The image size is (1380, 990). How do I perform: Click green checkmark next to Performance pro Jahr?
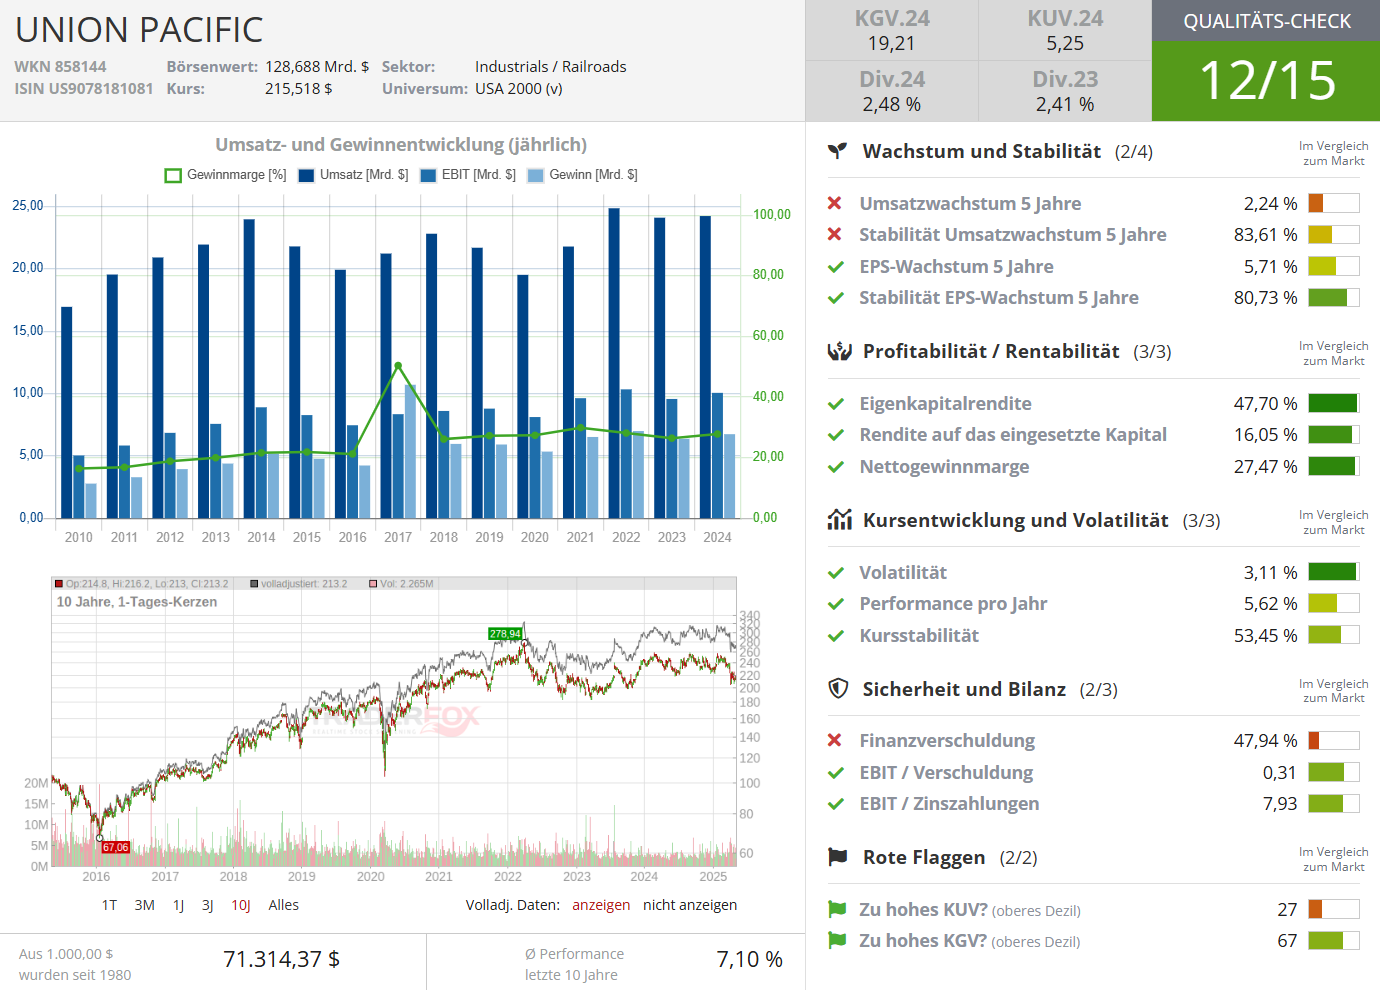(836, 604)
